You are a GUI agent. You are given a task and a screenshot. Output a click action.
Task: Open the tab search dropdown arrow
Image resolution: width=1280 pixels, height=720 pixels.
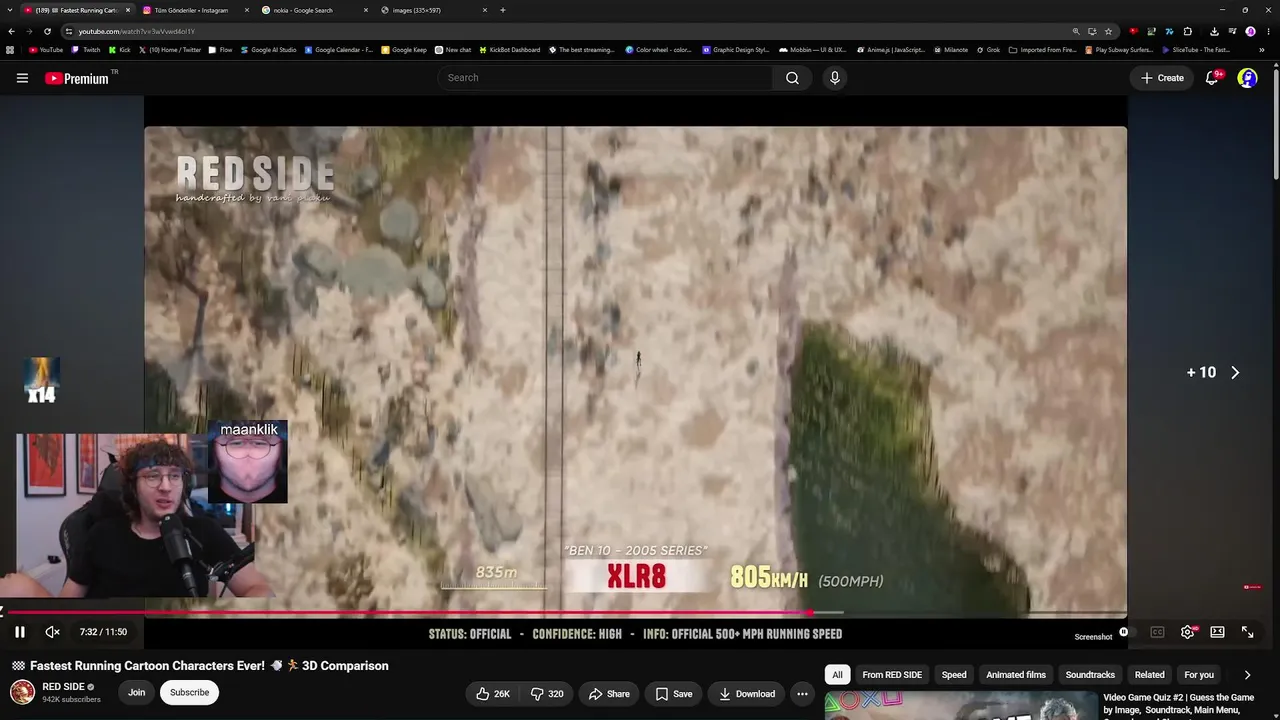[11, 10]
